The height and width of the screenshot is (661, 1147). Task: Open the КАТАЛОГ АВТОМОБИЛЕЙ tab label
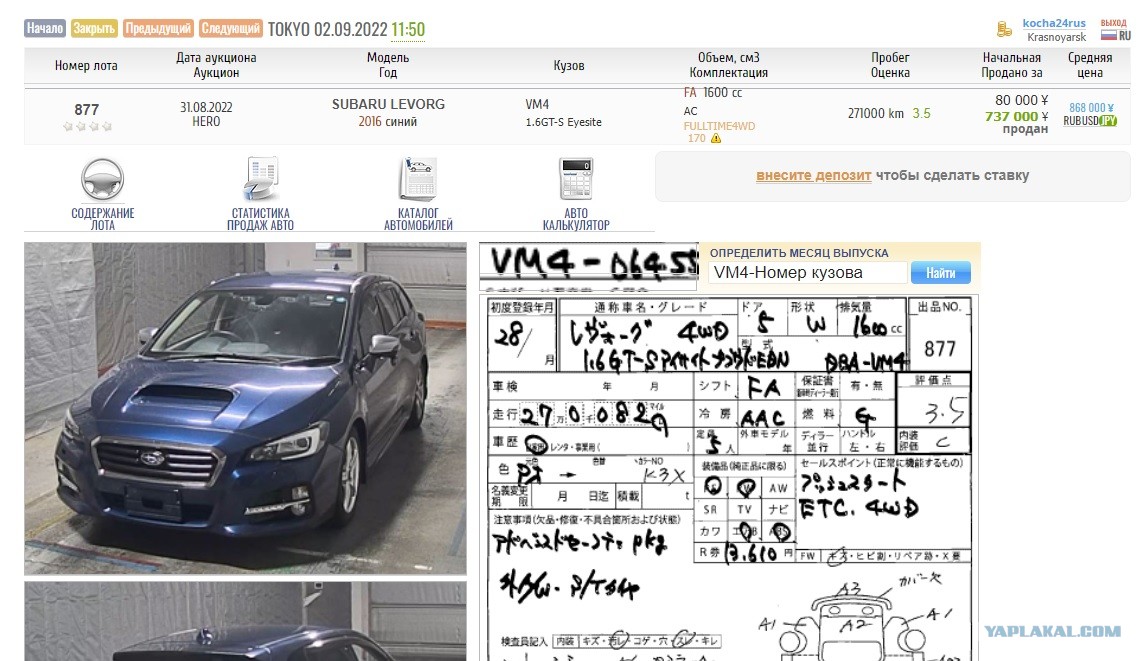[418, 219]
